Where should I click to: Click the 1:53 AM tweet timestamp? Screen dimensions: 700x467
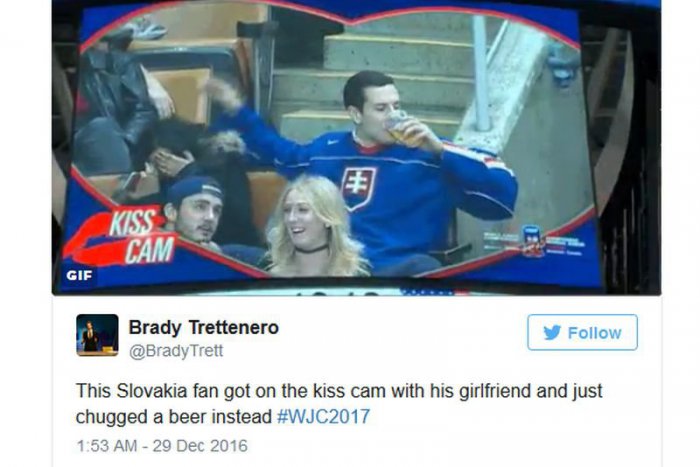point(107,446)
